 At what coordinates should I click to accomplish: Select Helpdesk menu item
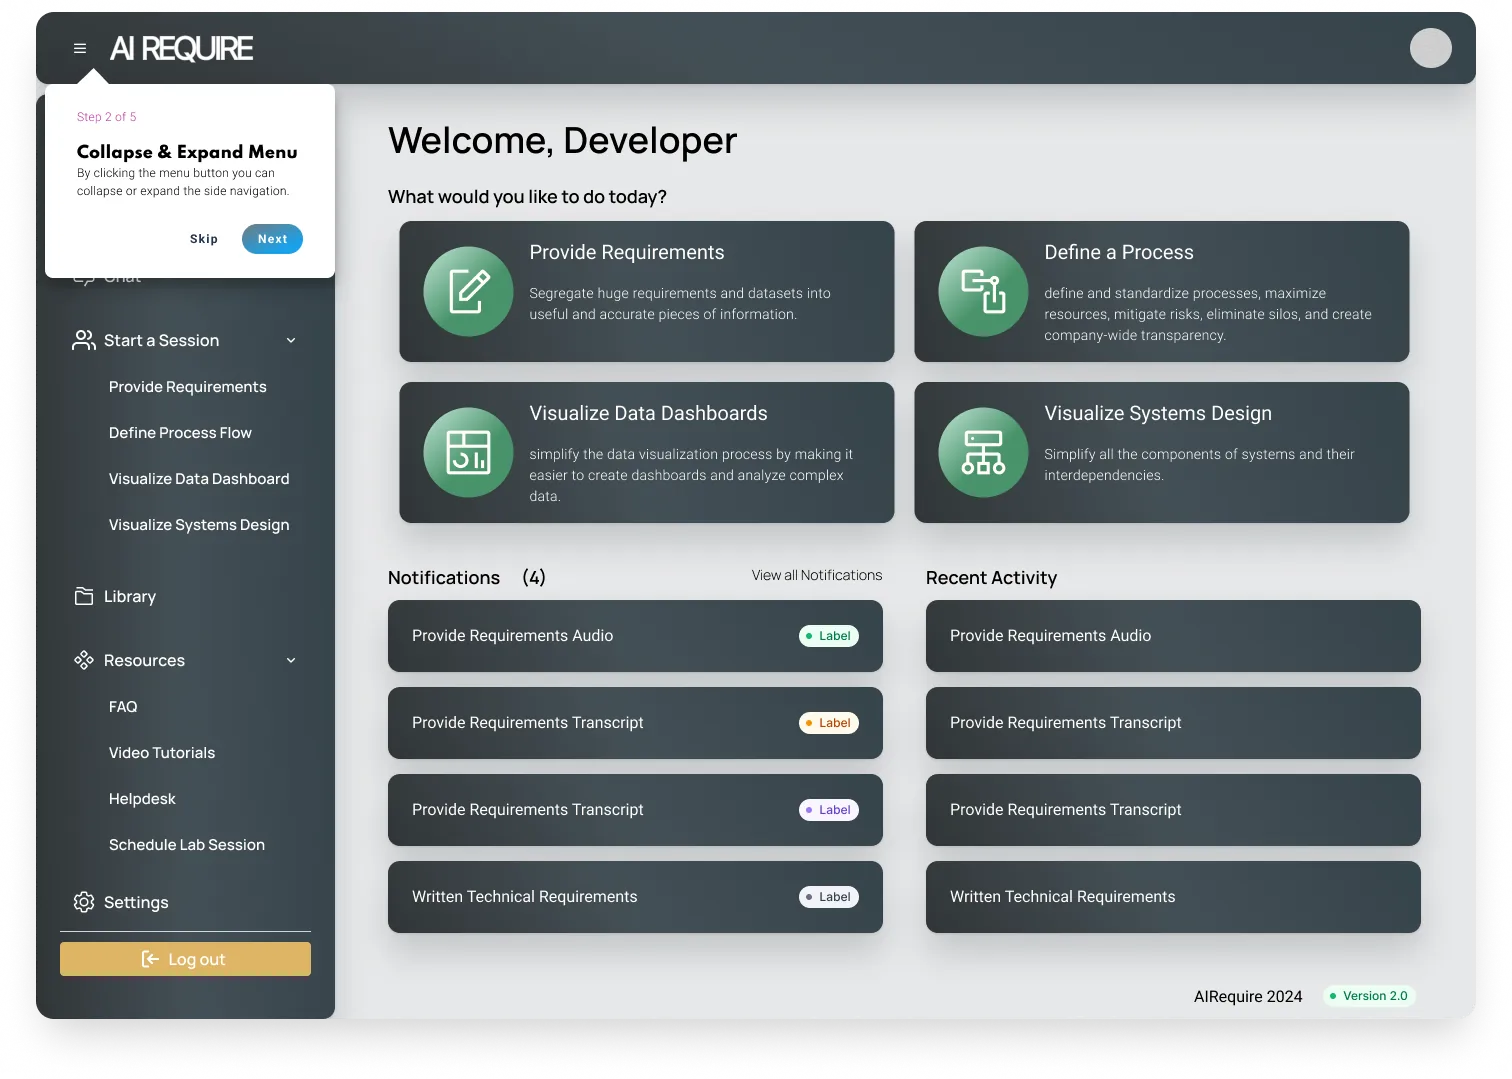click(x=142, y=799)
